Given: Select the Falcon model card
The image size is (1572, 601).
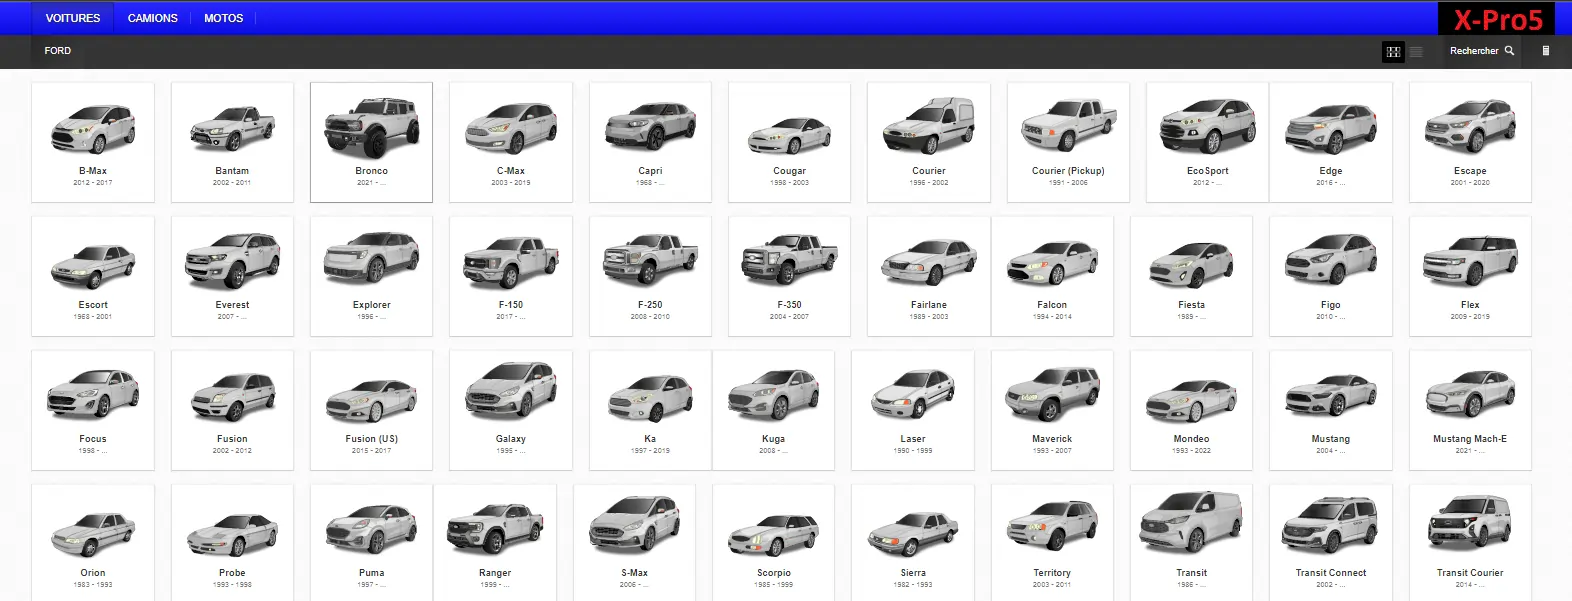Looking at the screenshot, I should click(1052, 276).
